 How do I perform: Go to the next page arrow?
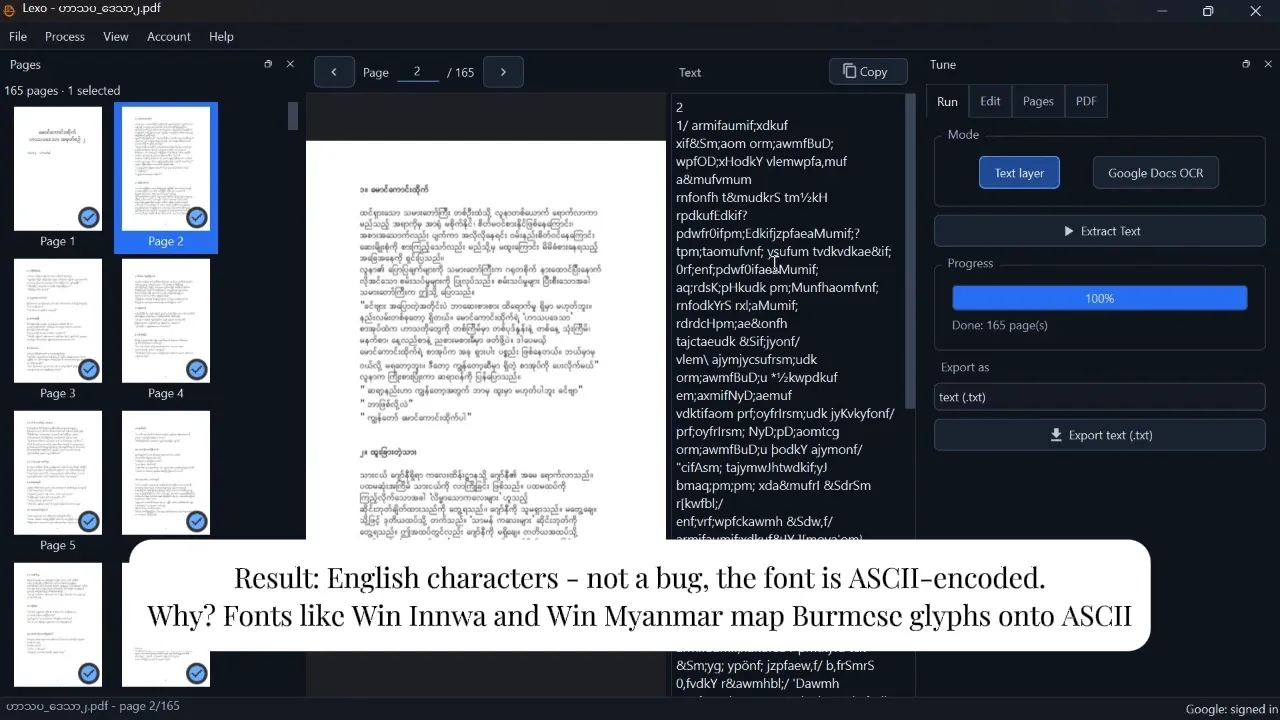pos(503,72)
